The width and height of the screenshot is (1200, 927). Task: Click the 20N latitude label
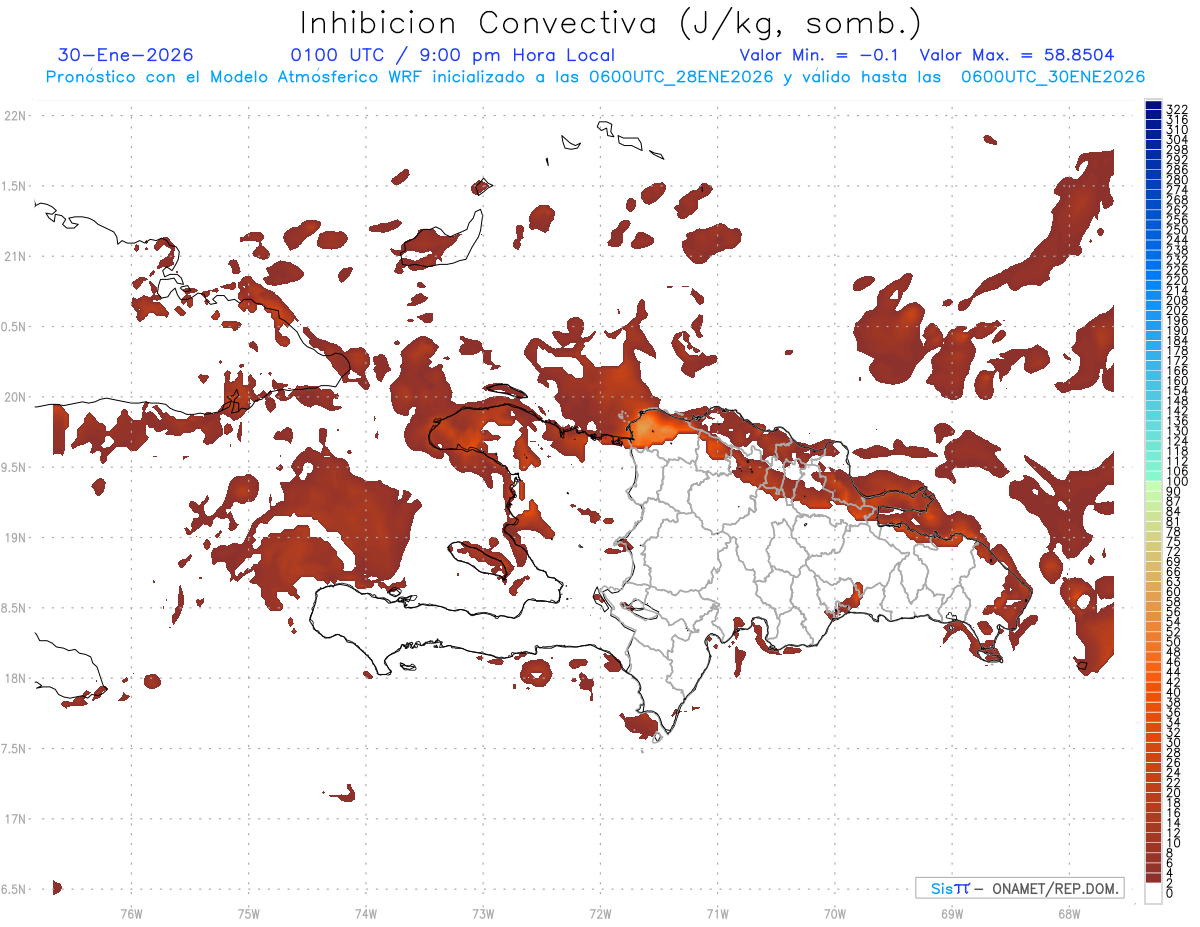(15, 397)
